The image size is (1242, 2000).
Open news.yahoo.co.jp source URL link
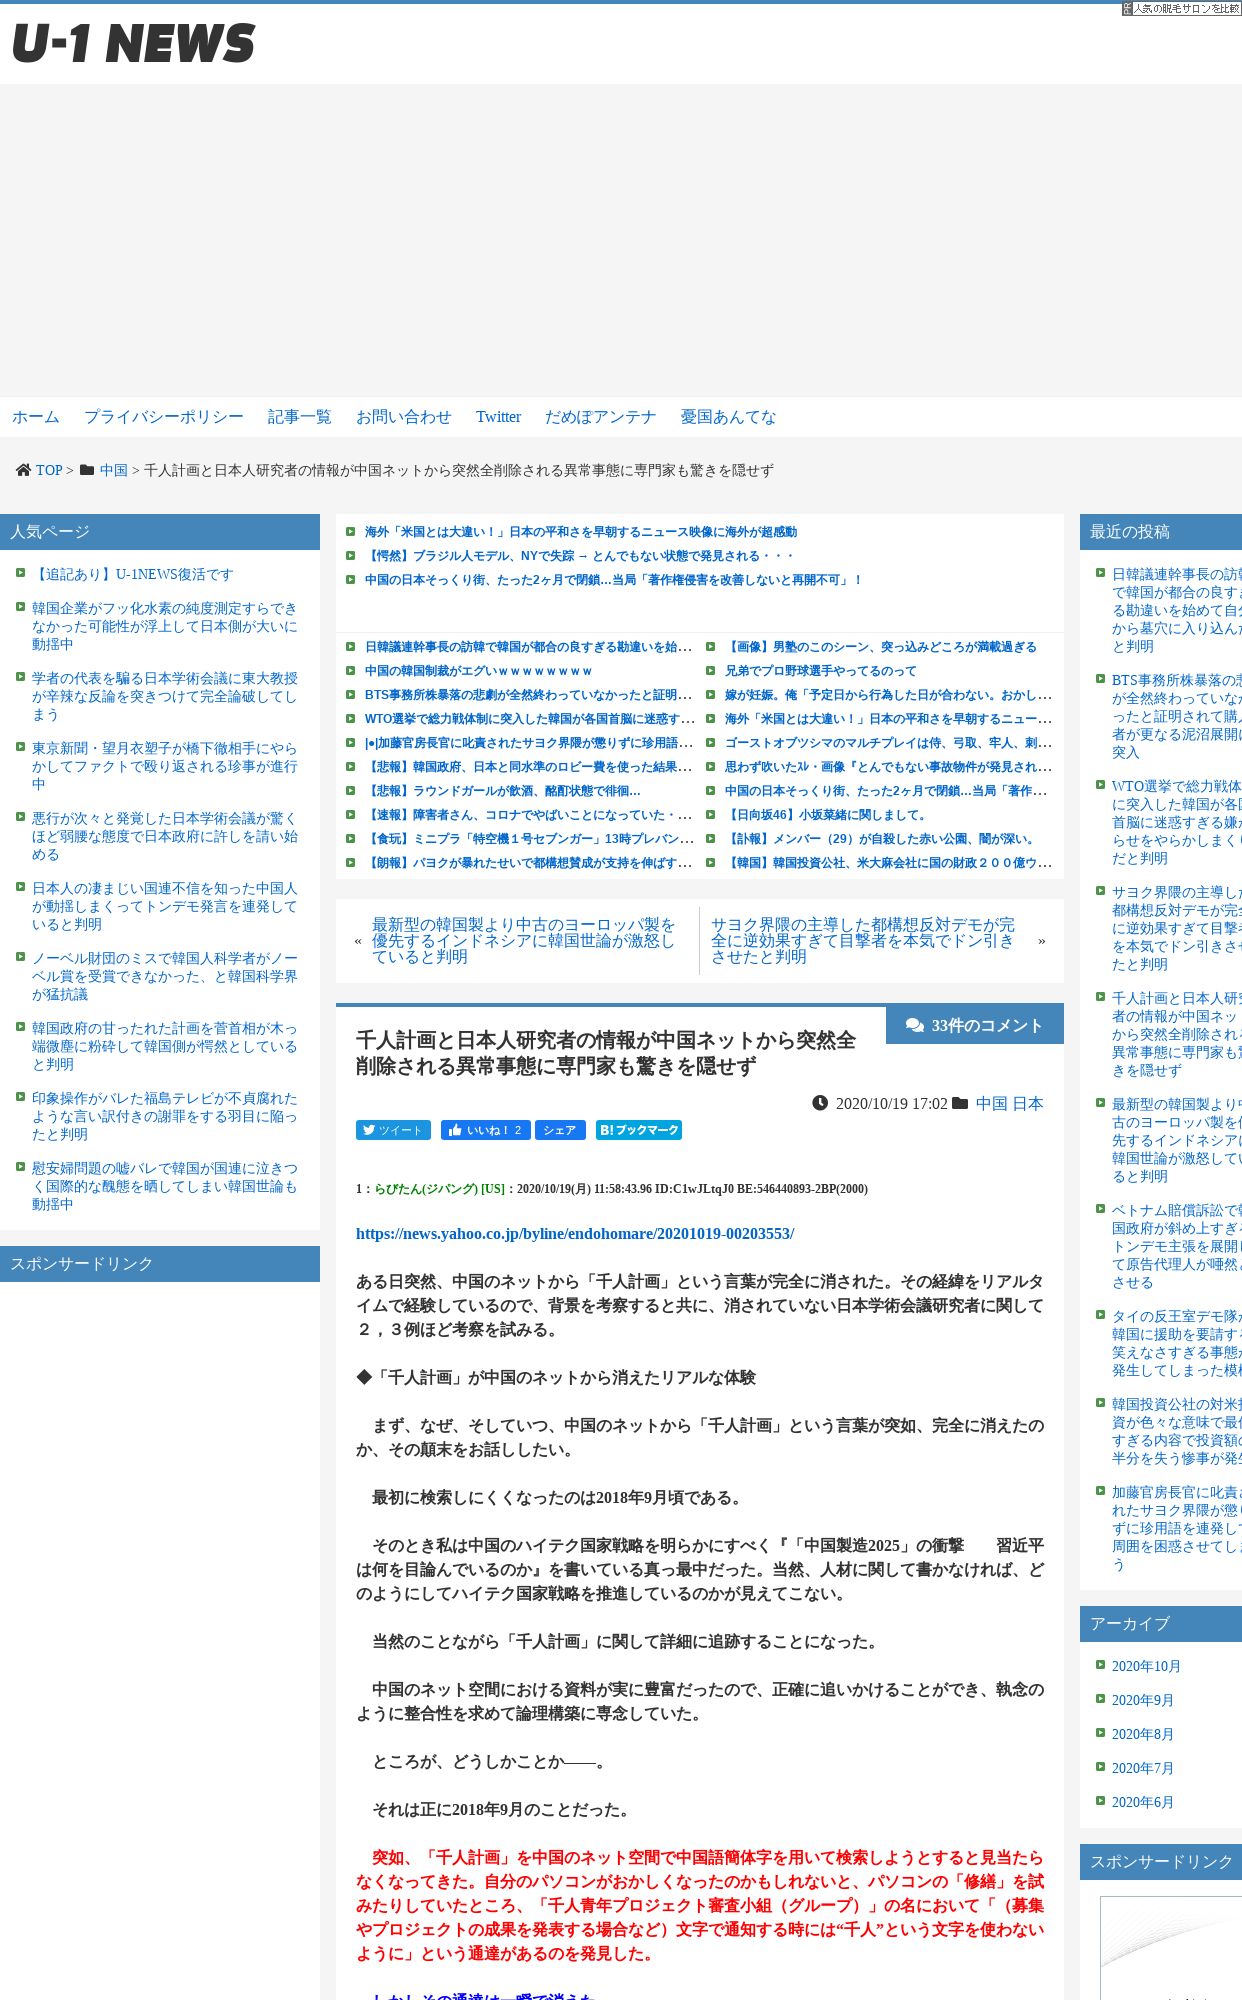[575, 1234]
